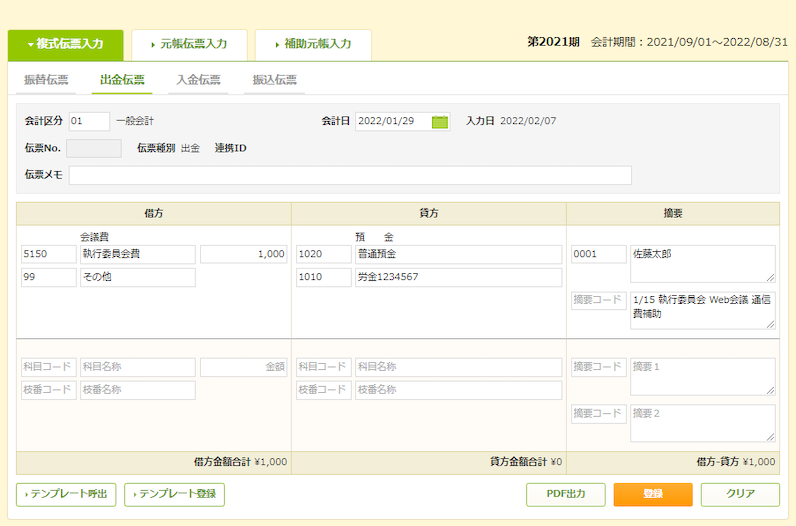Open the 元帳伝票入力 tab
Screen dimensions: 796x526
(189, 45)
